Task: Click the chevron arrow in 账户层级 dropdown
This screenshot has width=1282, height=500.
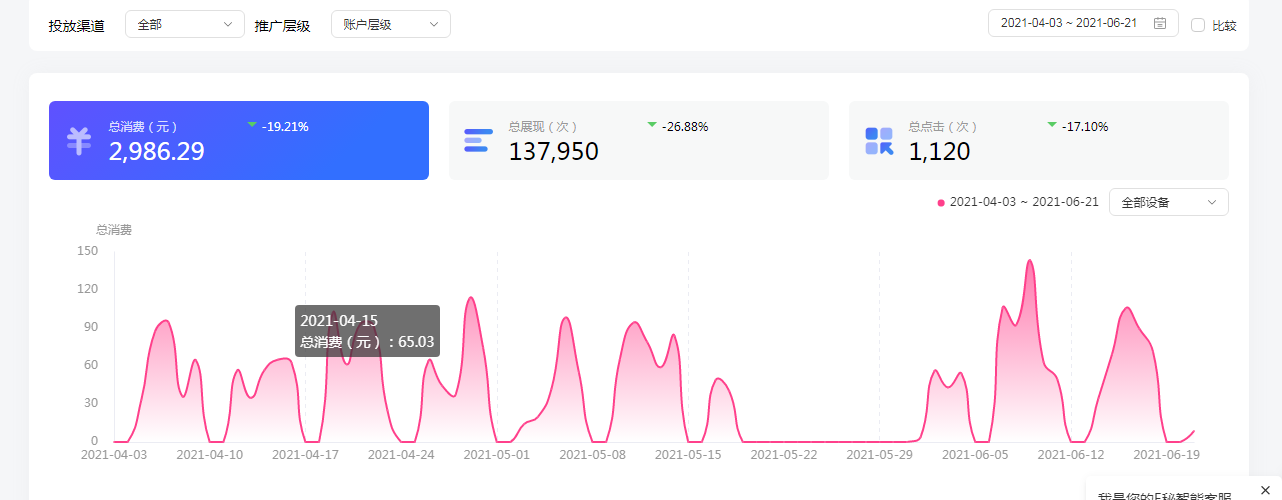Action: pyautogui.click(x=434, y=24)
